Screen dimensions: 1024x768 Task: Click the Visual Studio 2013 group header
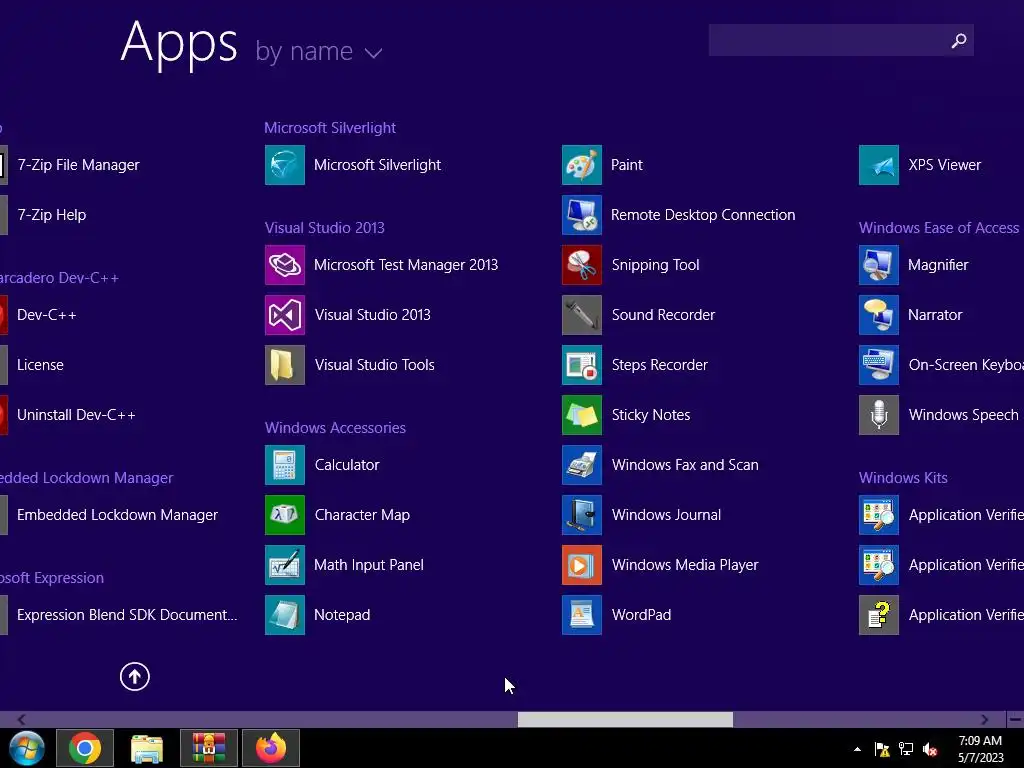tap(325, 228)
